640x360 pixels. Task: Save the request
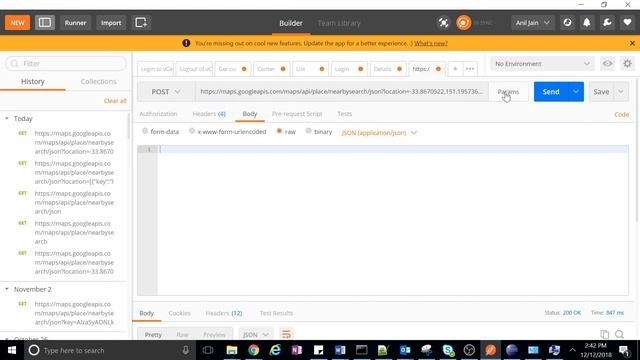pyautogui.click(x=601, y=92)
